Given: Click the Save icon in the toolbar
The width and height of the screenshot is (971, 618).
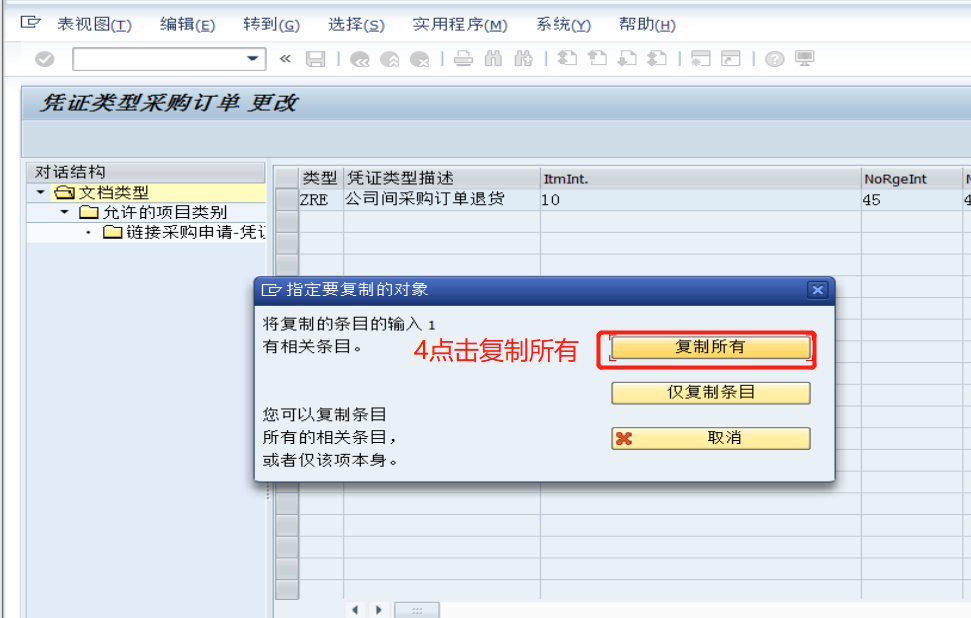Looking at the screenshot, I should point(315,58).
